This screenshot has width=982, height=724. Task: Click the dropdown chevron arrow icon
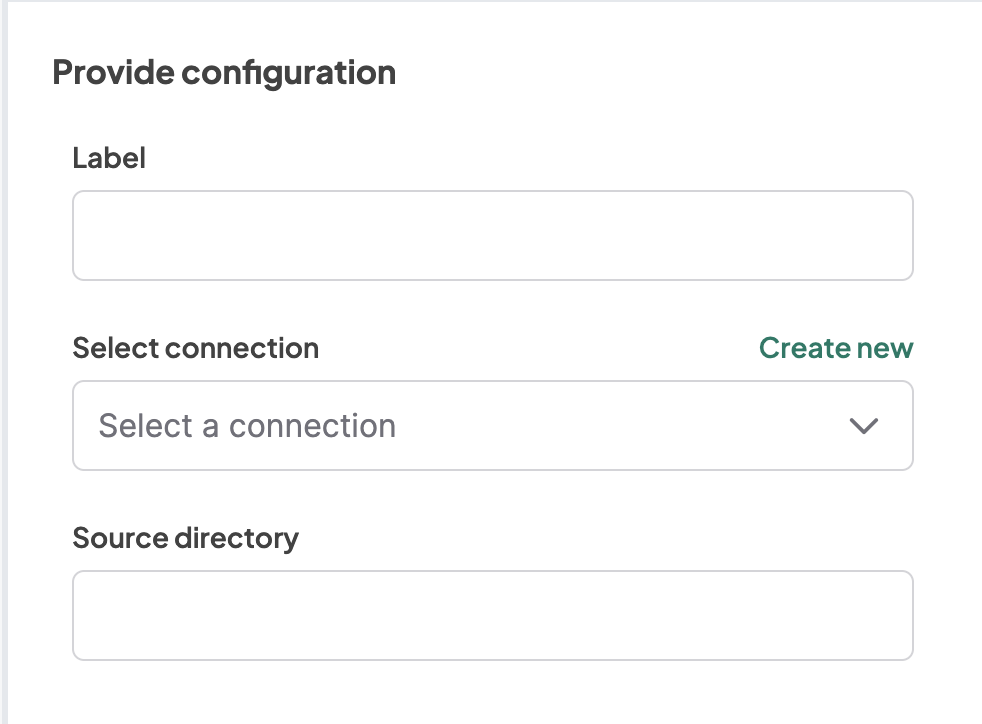863,426
